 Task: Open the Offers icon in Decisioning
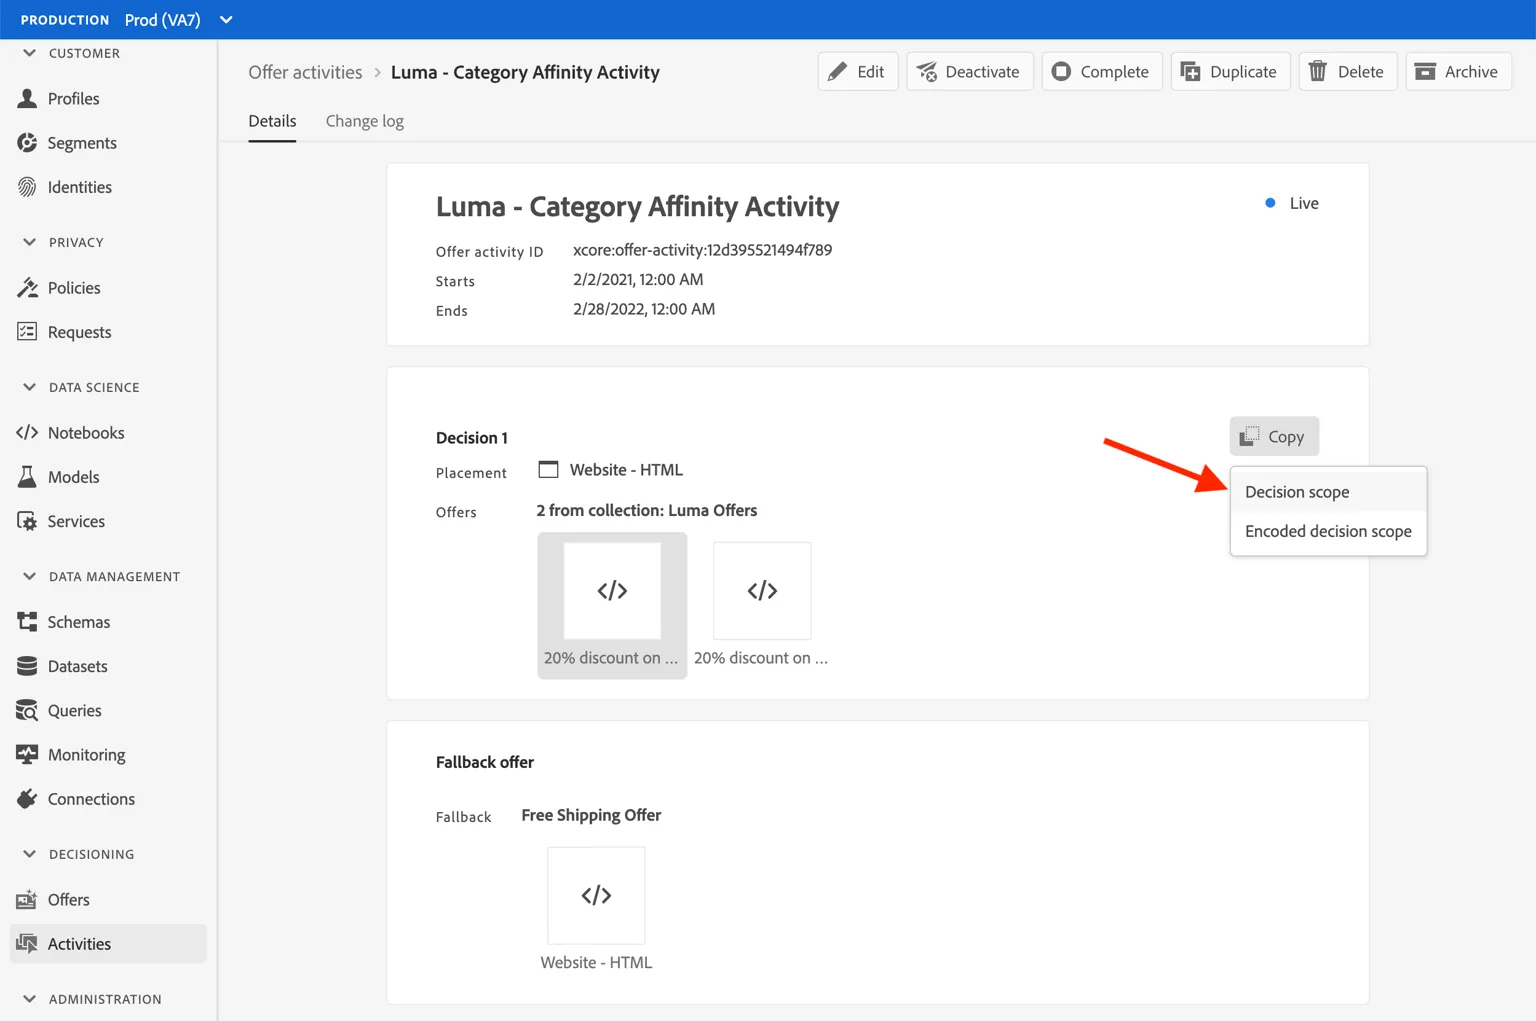click(x=27, y=900)
